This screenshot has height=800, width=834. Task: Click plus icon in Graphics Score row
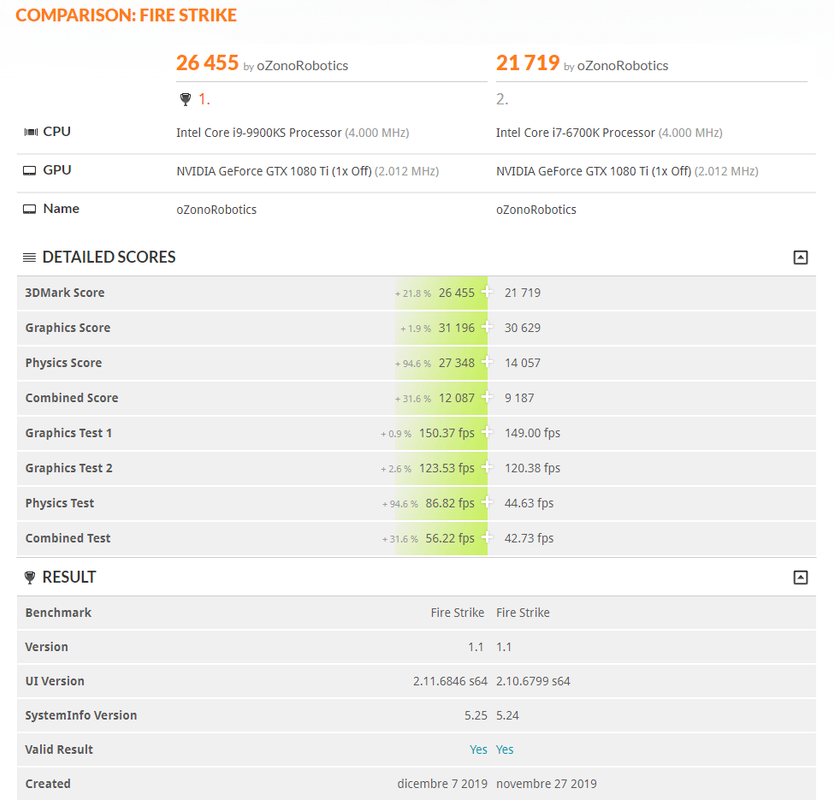pyautogui.click(x=487, y=327)
